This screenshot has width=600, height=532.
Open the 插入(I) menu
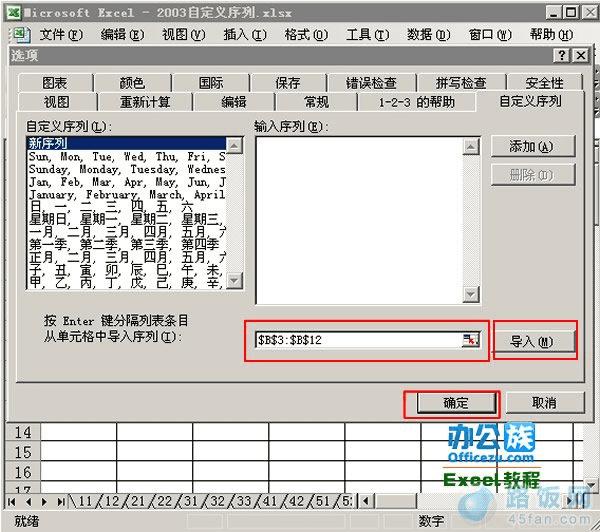pos(245,35)
